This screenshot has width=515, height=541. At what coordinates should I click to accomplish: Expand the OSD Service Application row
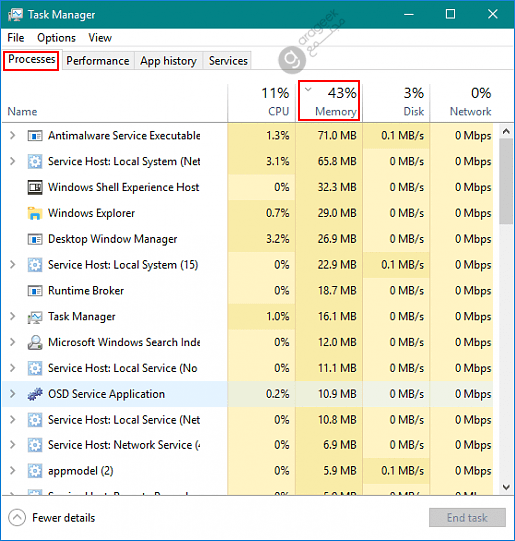[x=12, y=394]
